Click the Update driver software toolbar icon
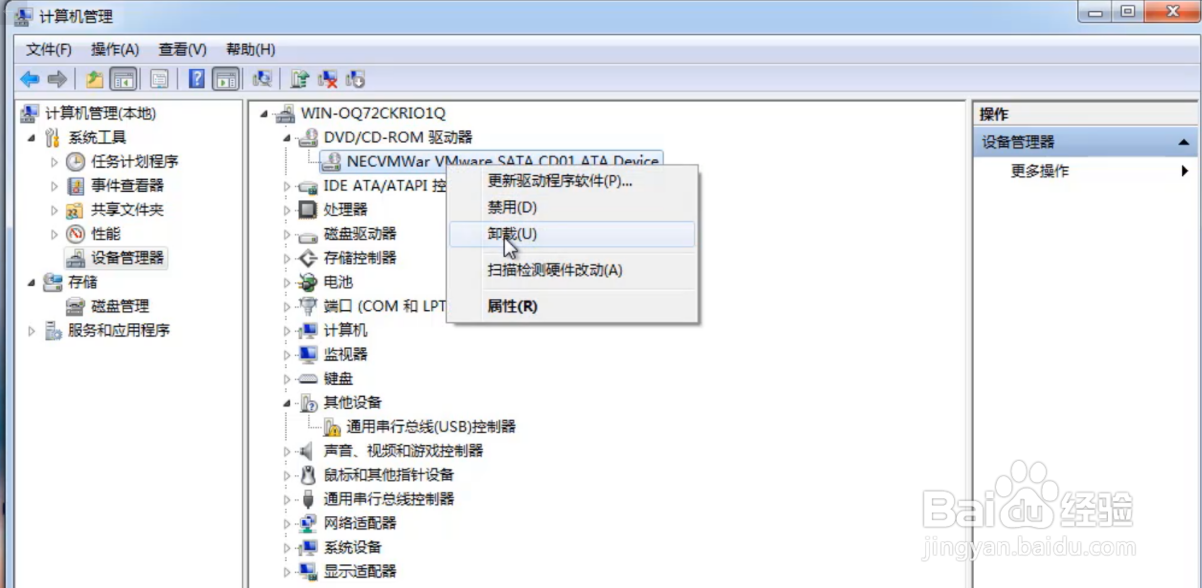The width and height of the screenshot is (1202, 588). click(x=297, y=78)
